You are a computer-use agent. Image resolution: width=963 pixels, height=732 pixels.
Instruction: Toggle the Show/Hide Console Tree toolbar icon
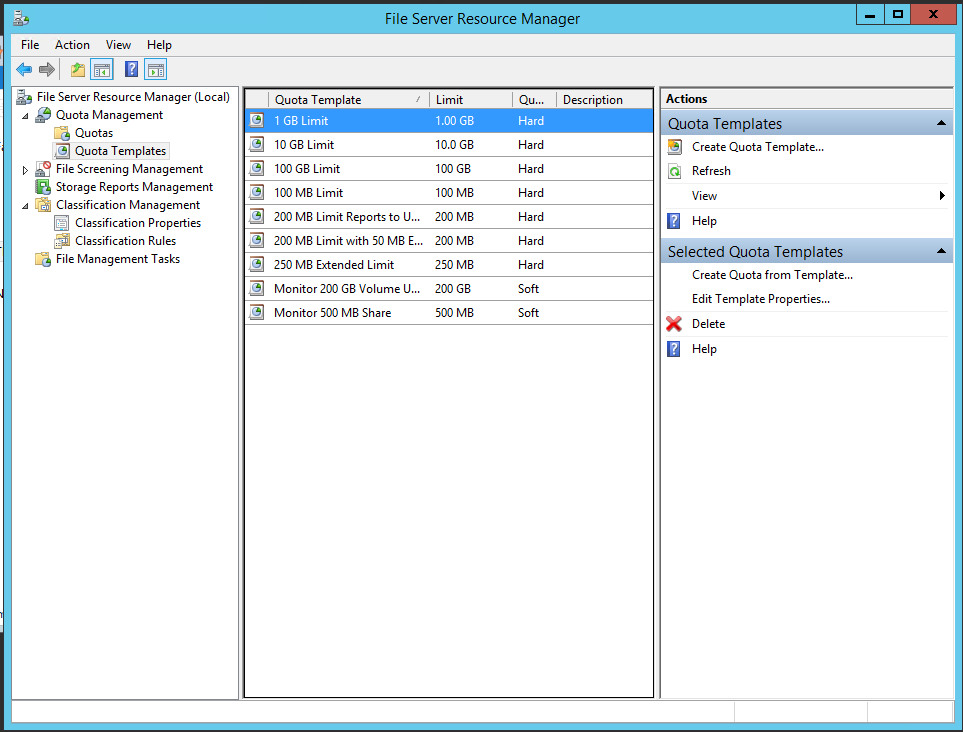coord(102,69)
